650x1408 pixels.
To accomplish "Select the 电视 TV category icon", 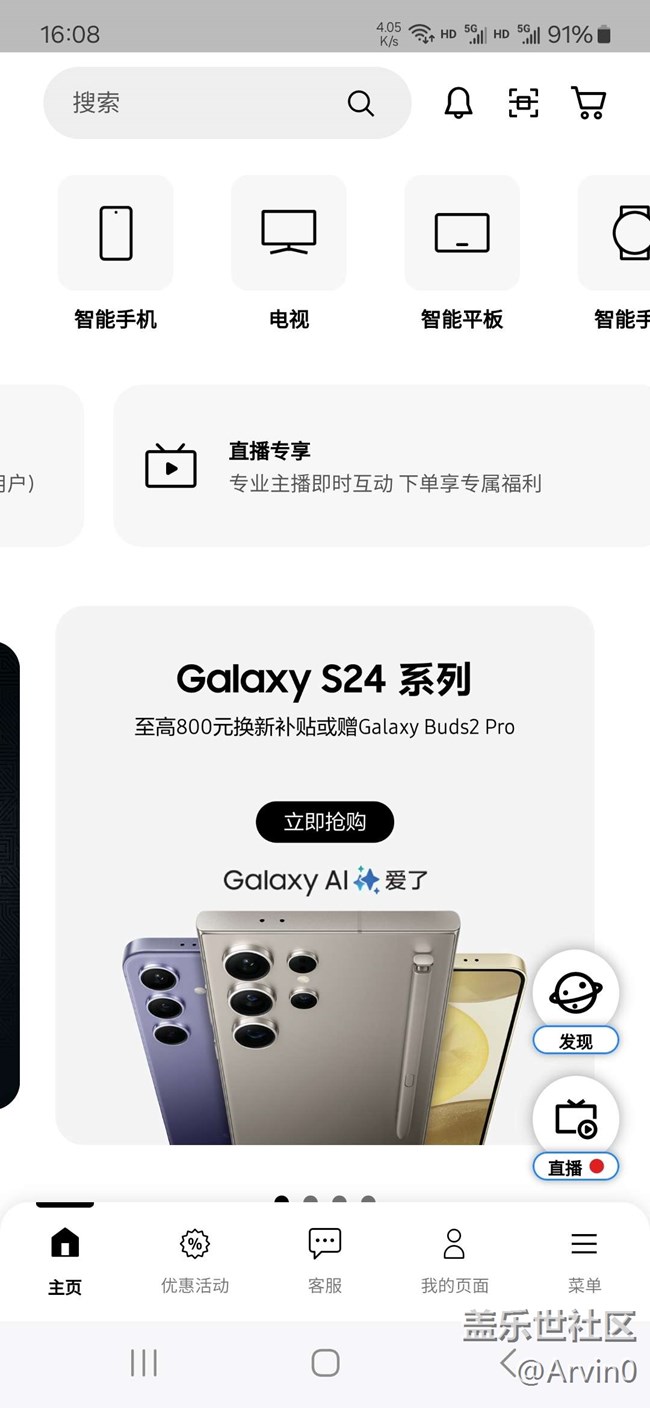I will (x=289, y=233).
